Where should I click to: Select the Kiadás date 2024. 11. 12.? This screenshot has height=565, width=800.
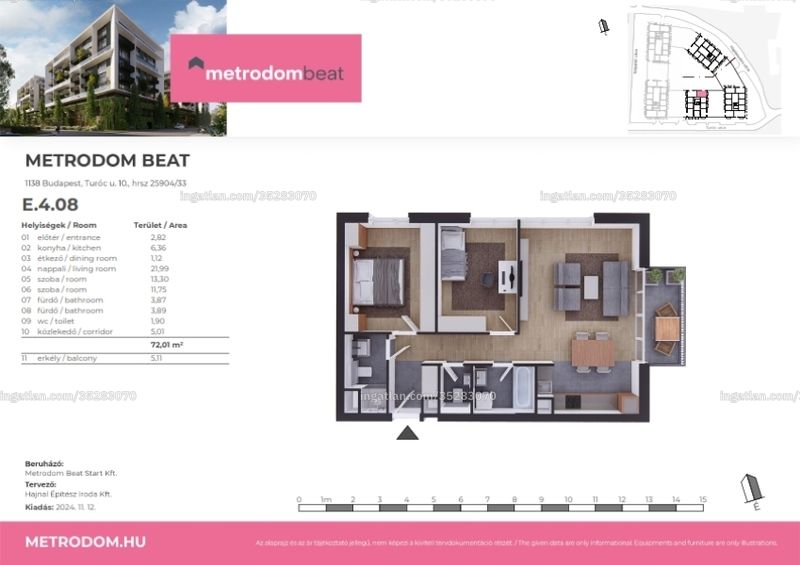(x=76, y=507)
